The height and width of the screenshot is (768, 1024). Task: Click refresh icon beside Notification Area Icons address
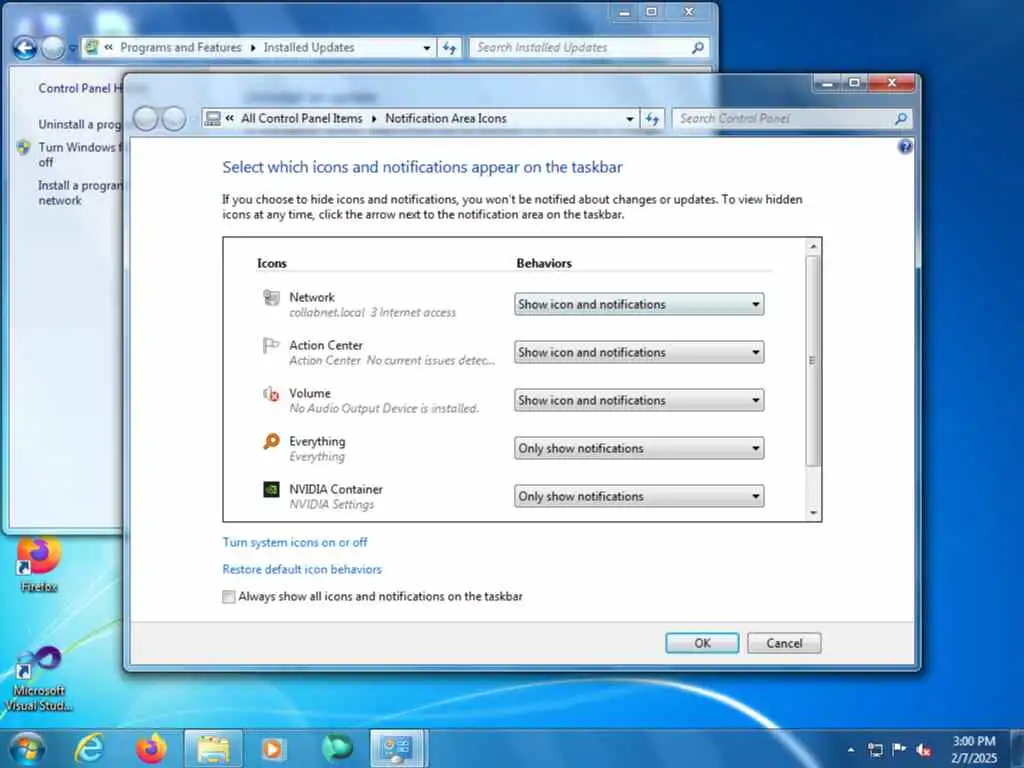click(x=652, y=119)
